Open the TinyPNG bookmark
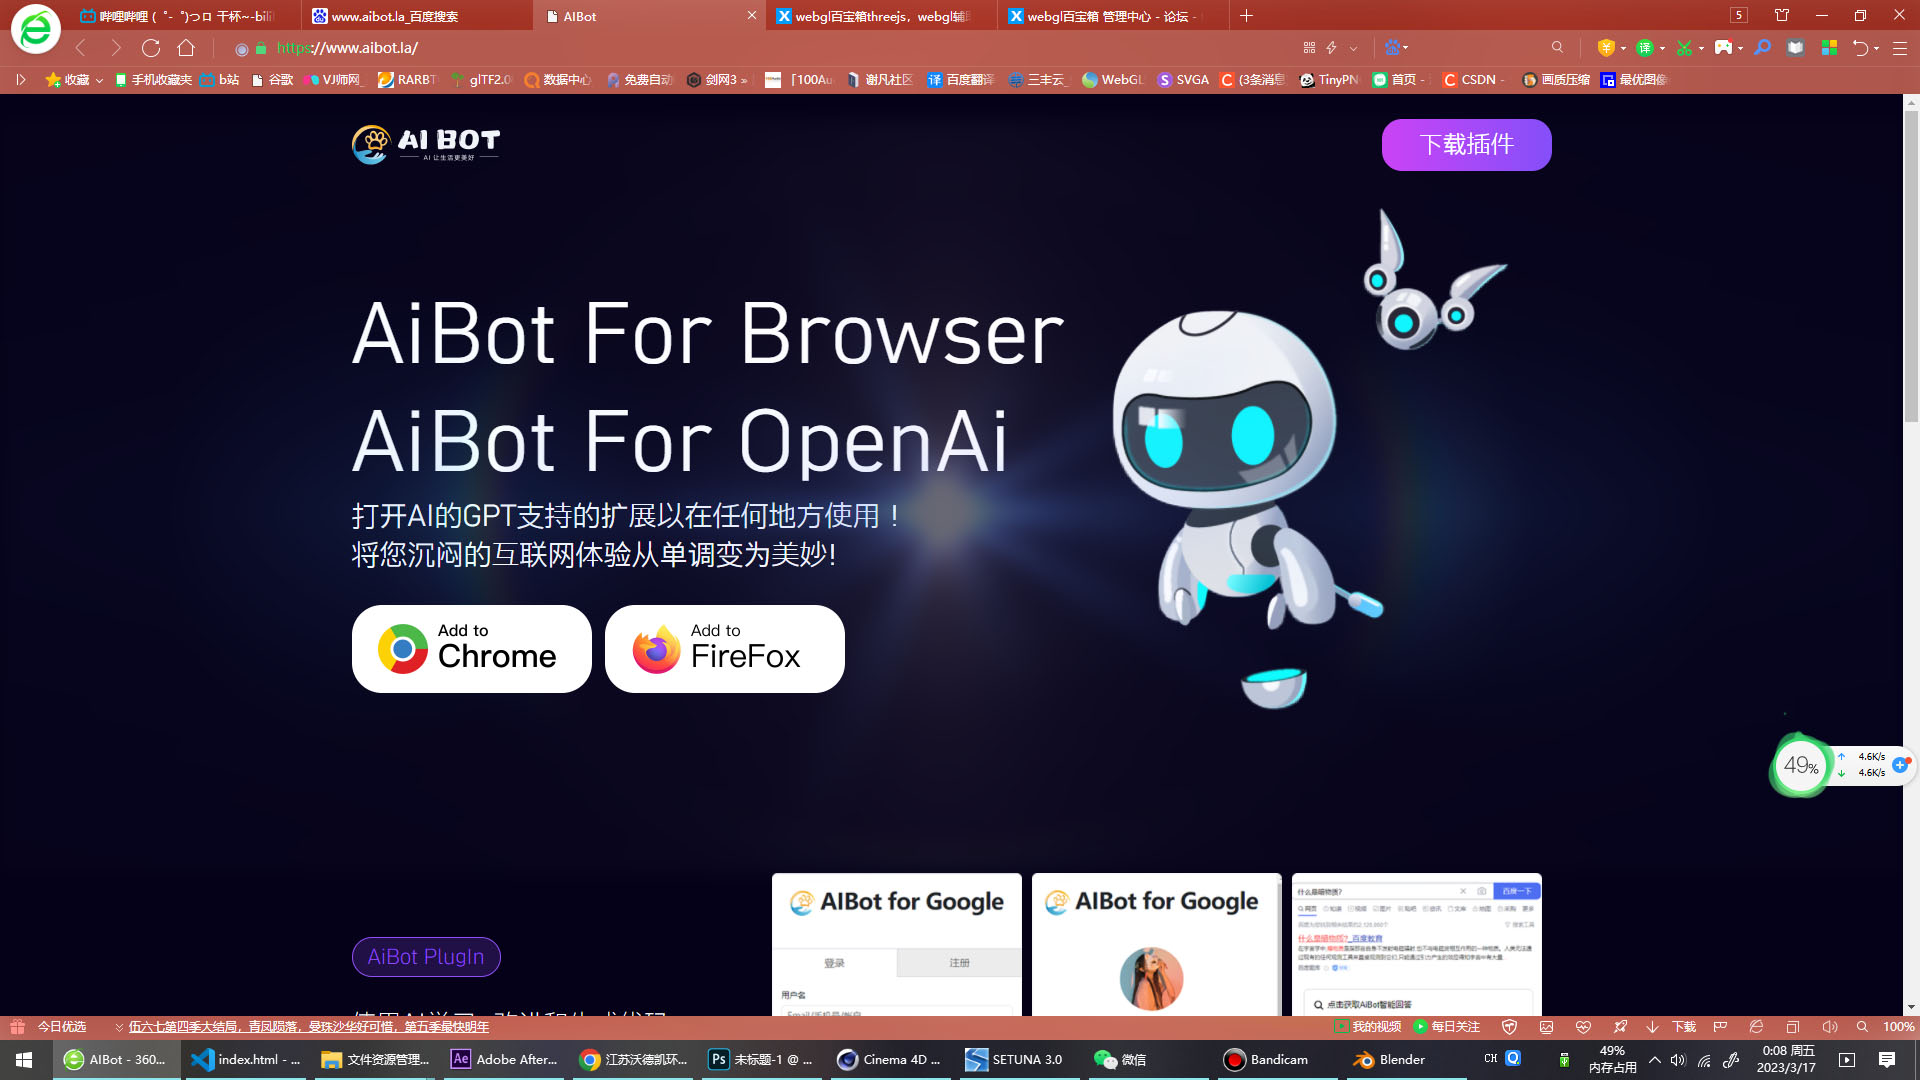Screen dimensions: 1920x1080 1329,80
